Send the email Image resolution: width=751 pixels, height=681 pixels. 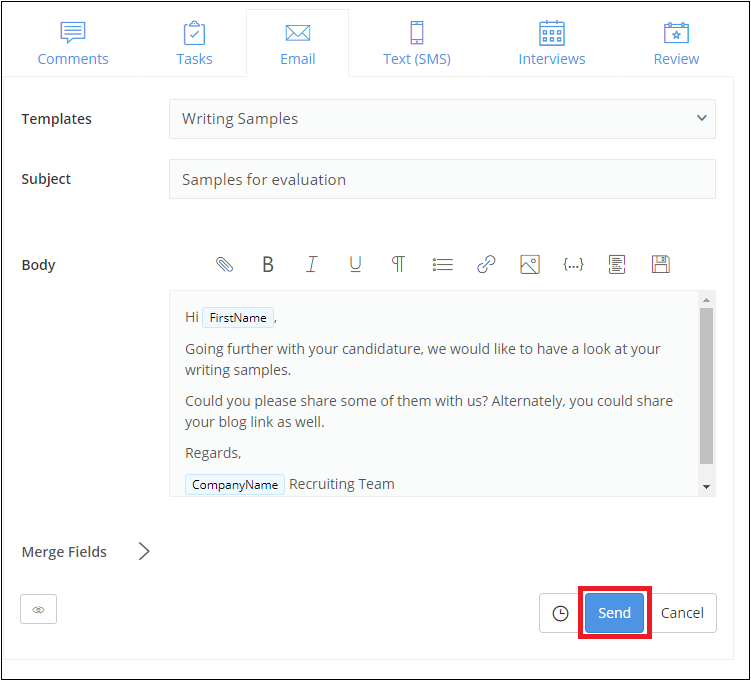click(x=614, y=613)
